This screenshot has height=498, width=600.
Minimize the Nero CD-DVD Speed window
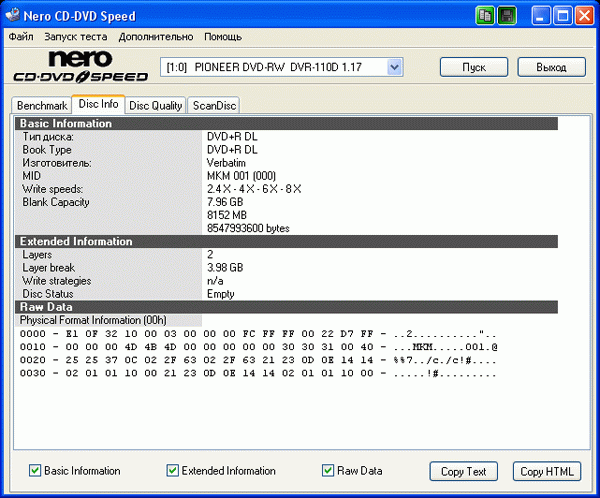click(540, 16)
